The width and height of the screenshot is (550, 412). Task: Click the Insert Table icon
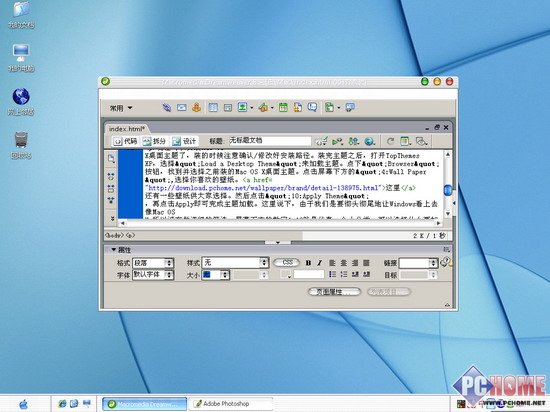(x=213, y=107)
